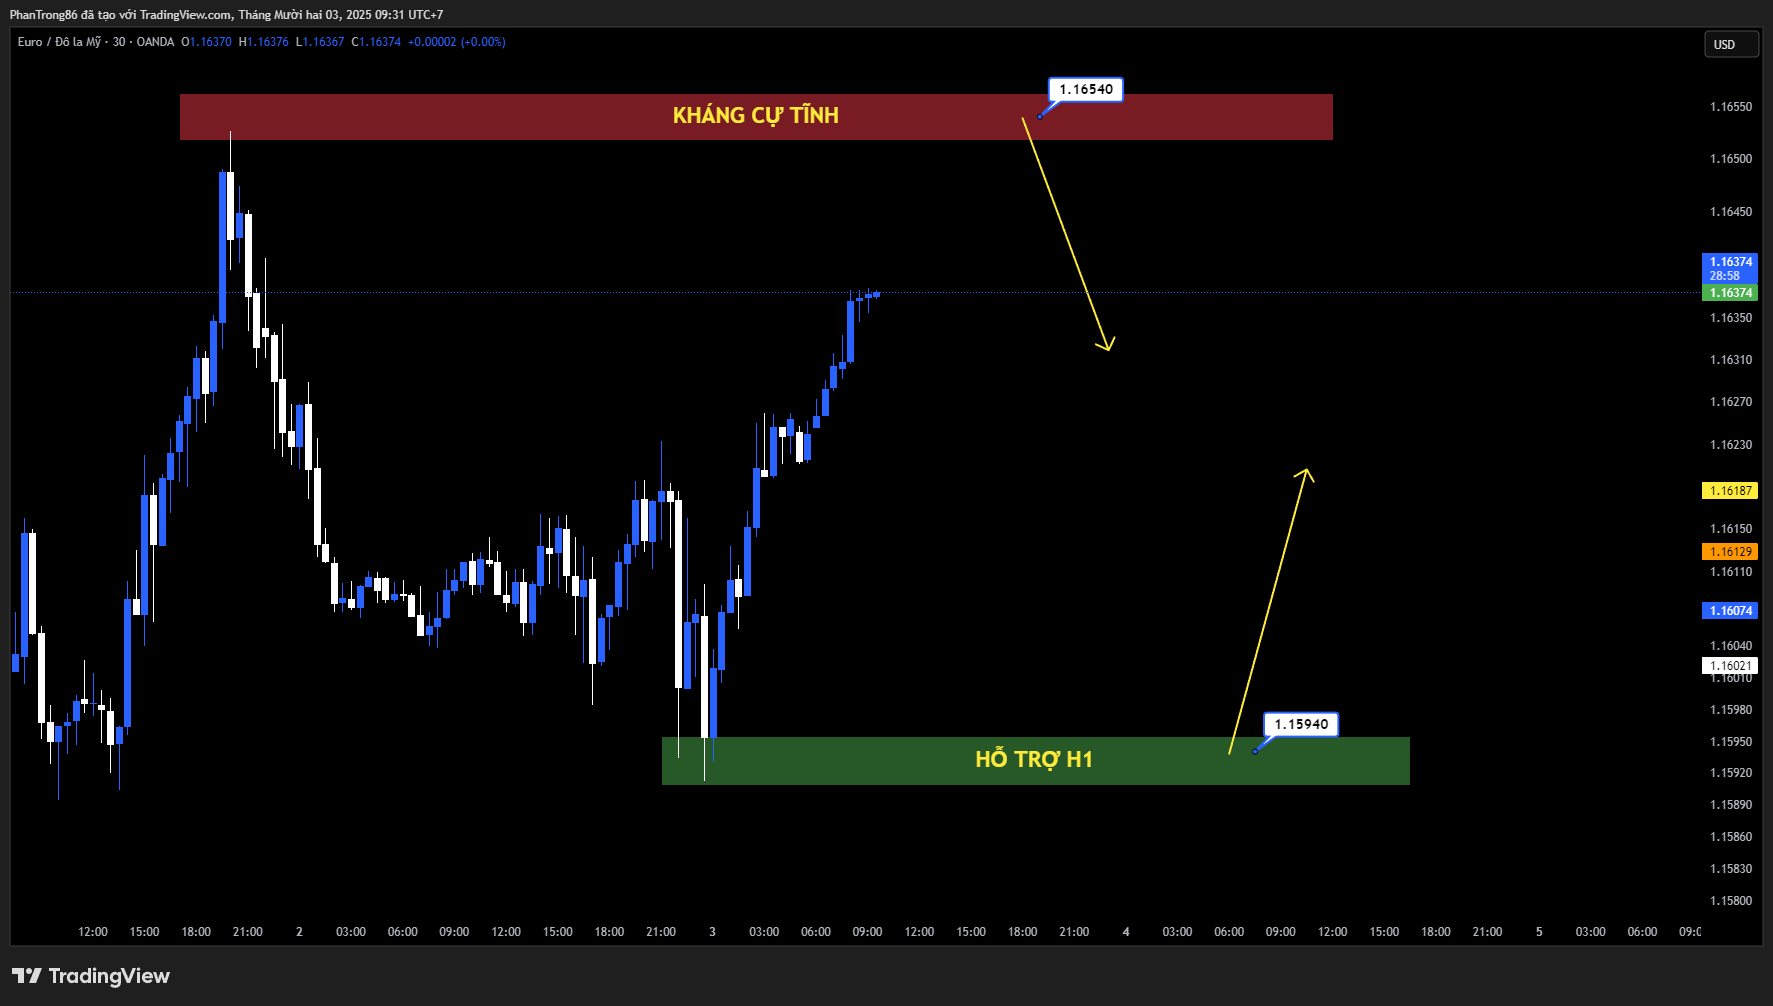Click the 1.16500 price axis label
The image size is (1773, 1006).
1731,159
